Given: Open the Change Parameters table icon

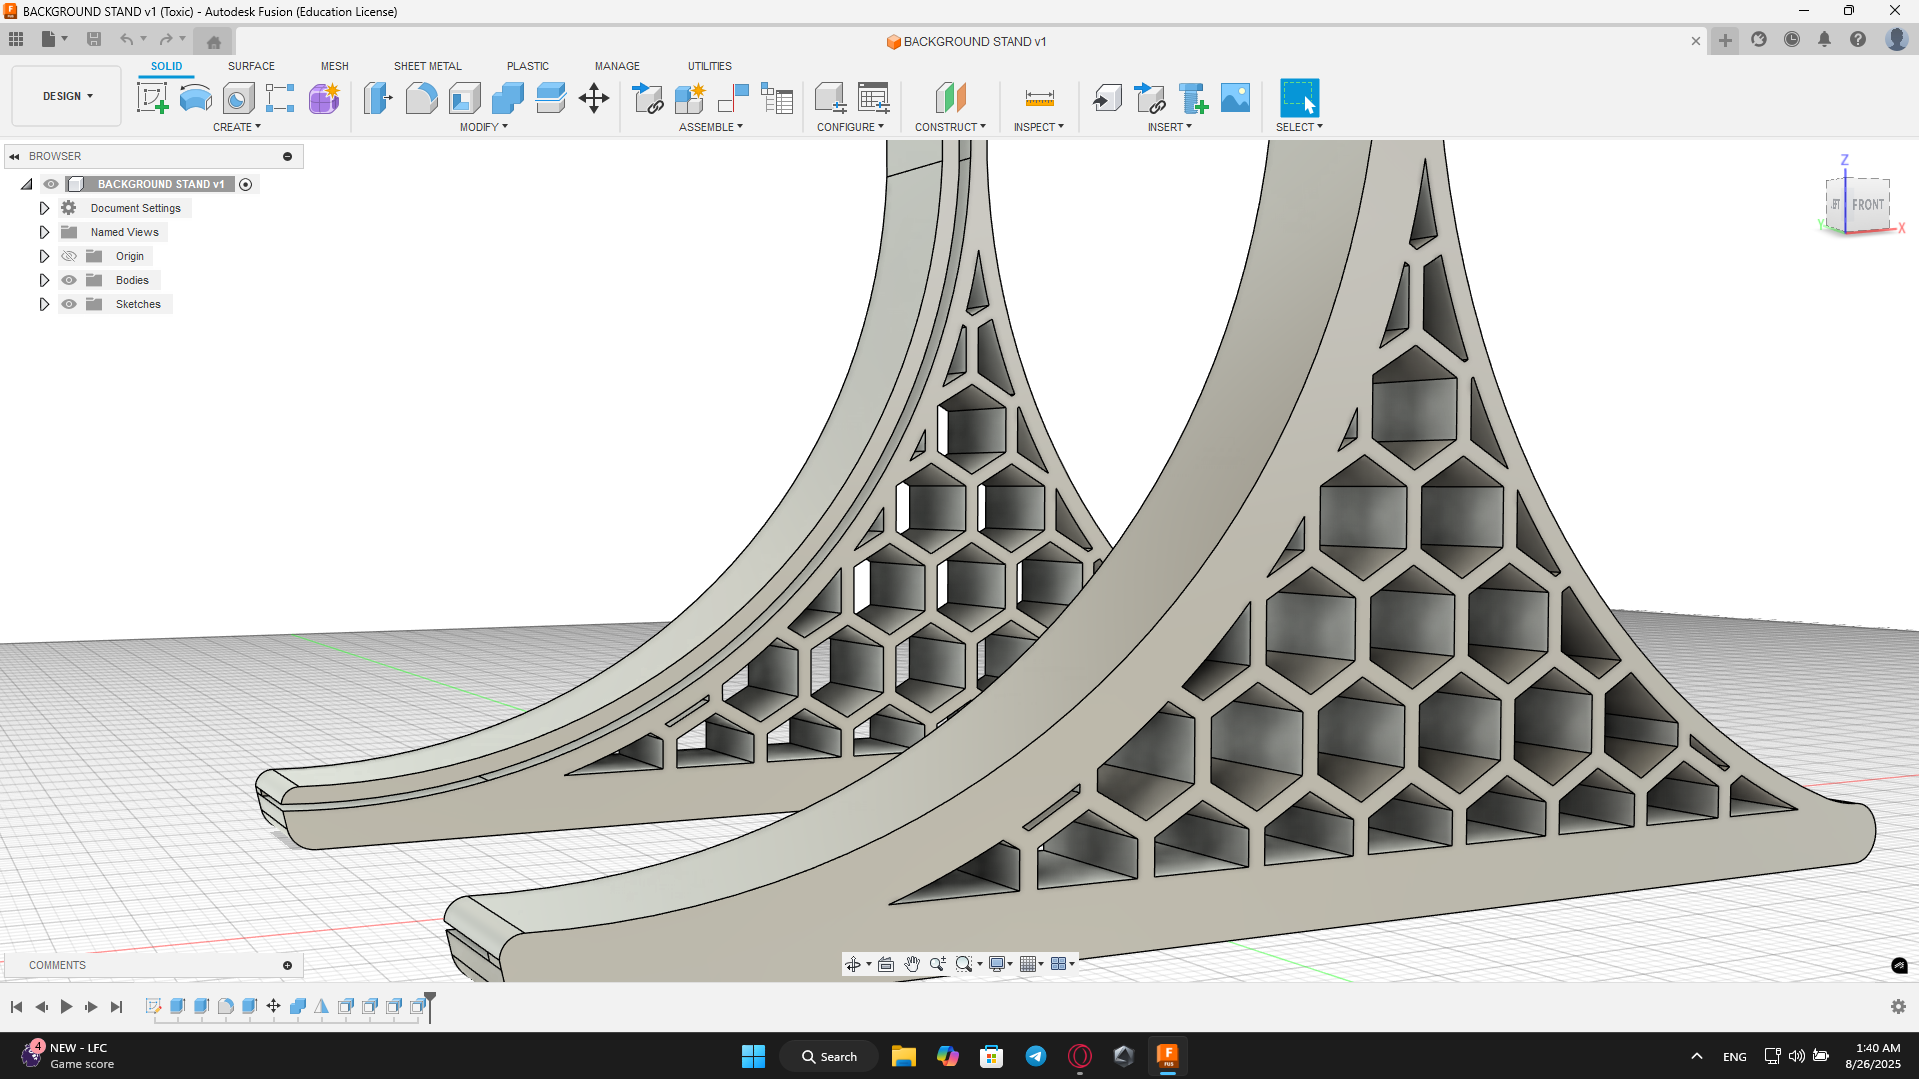Looking at the screenshot, I should tap(873, 98).
